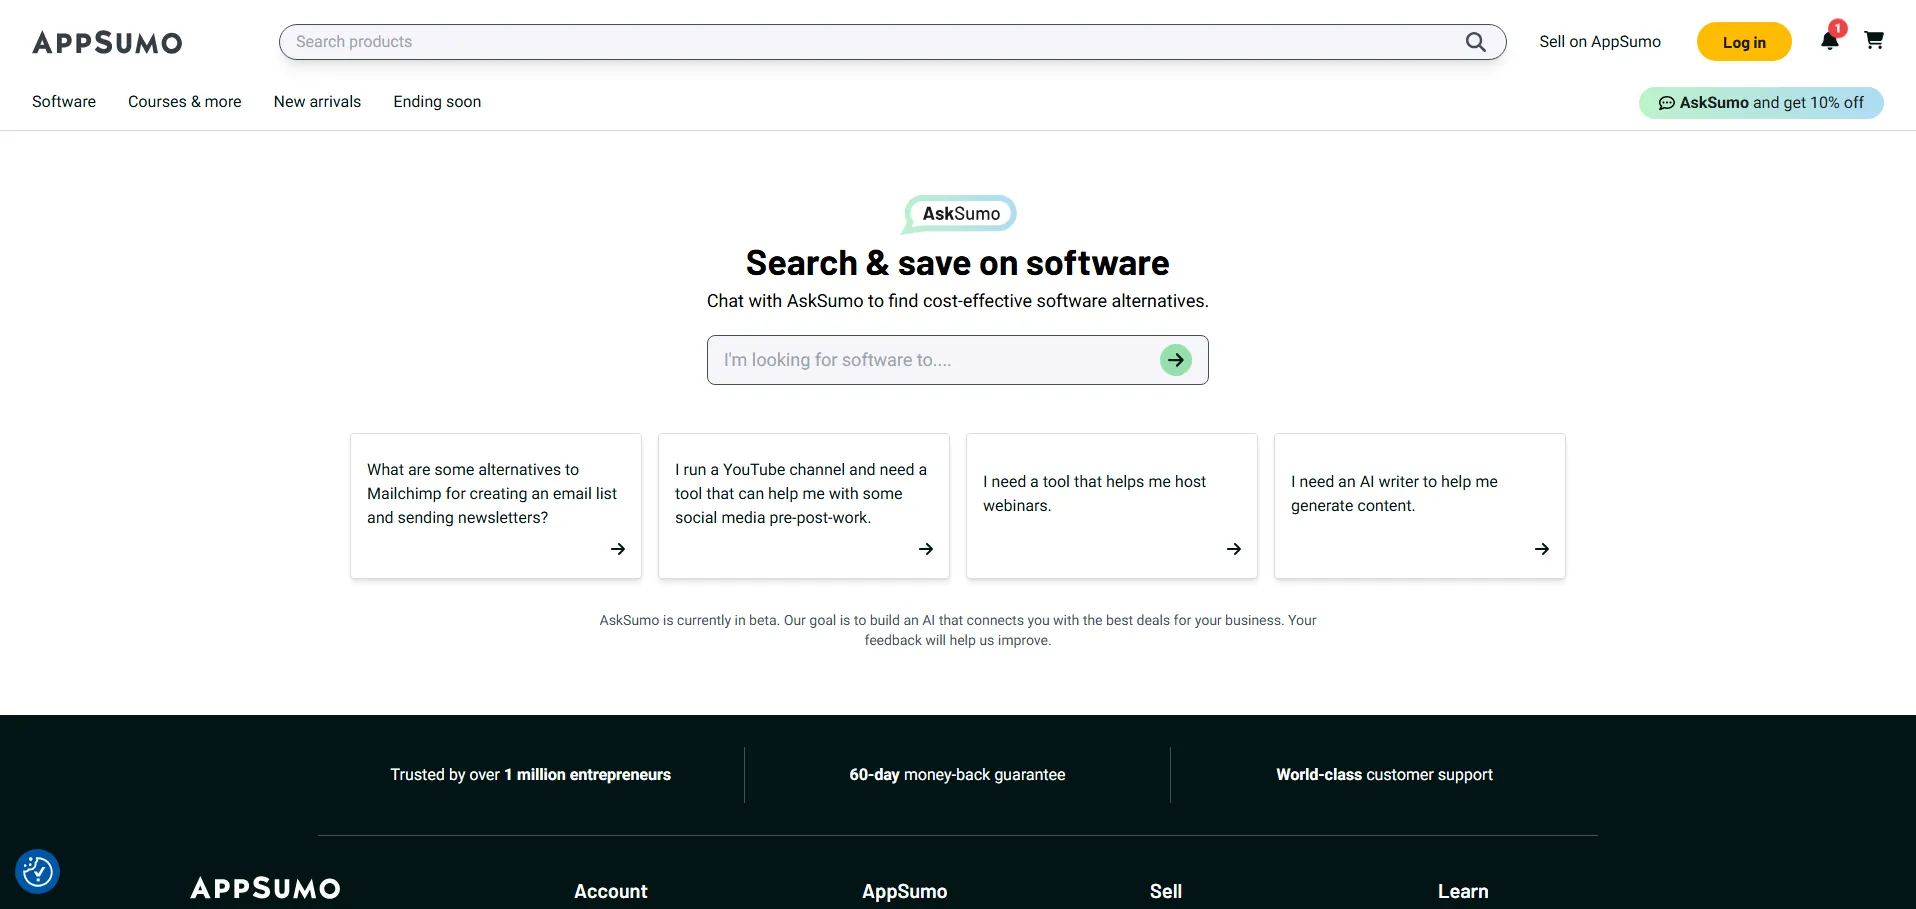Click the magnifying glass search icon
The image size is (1916, 909).
coord(1475,42)
